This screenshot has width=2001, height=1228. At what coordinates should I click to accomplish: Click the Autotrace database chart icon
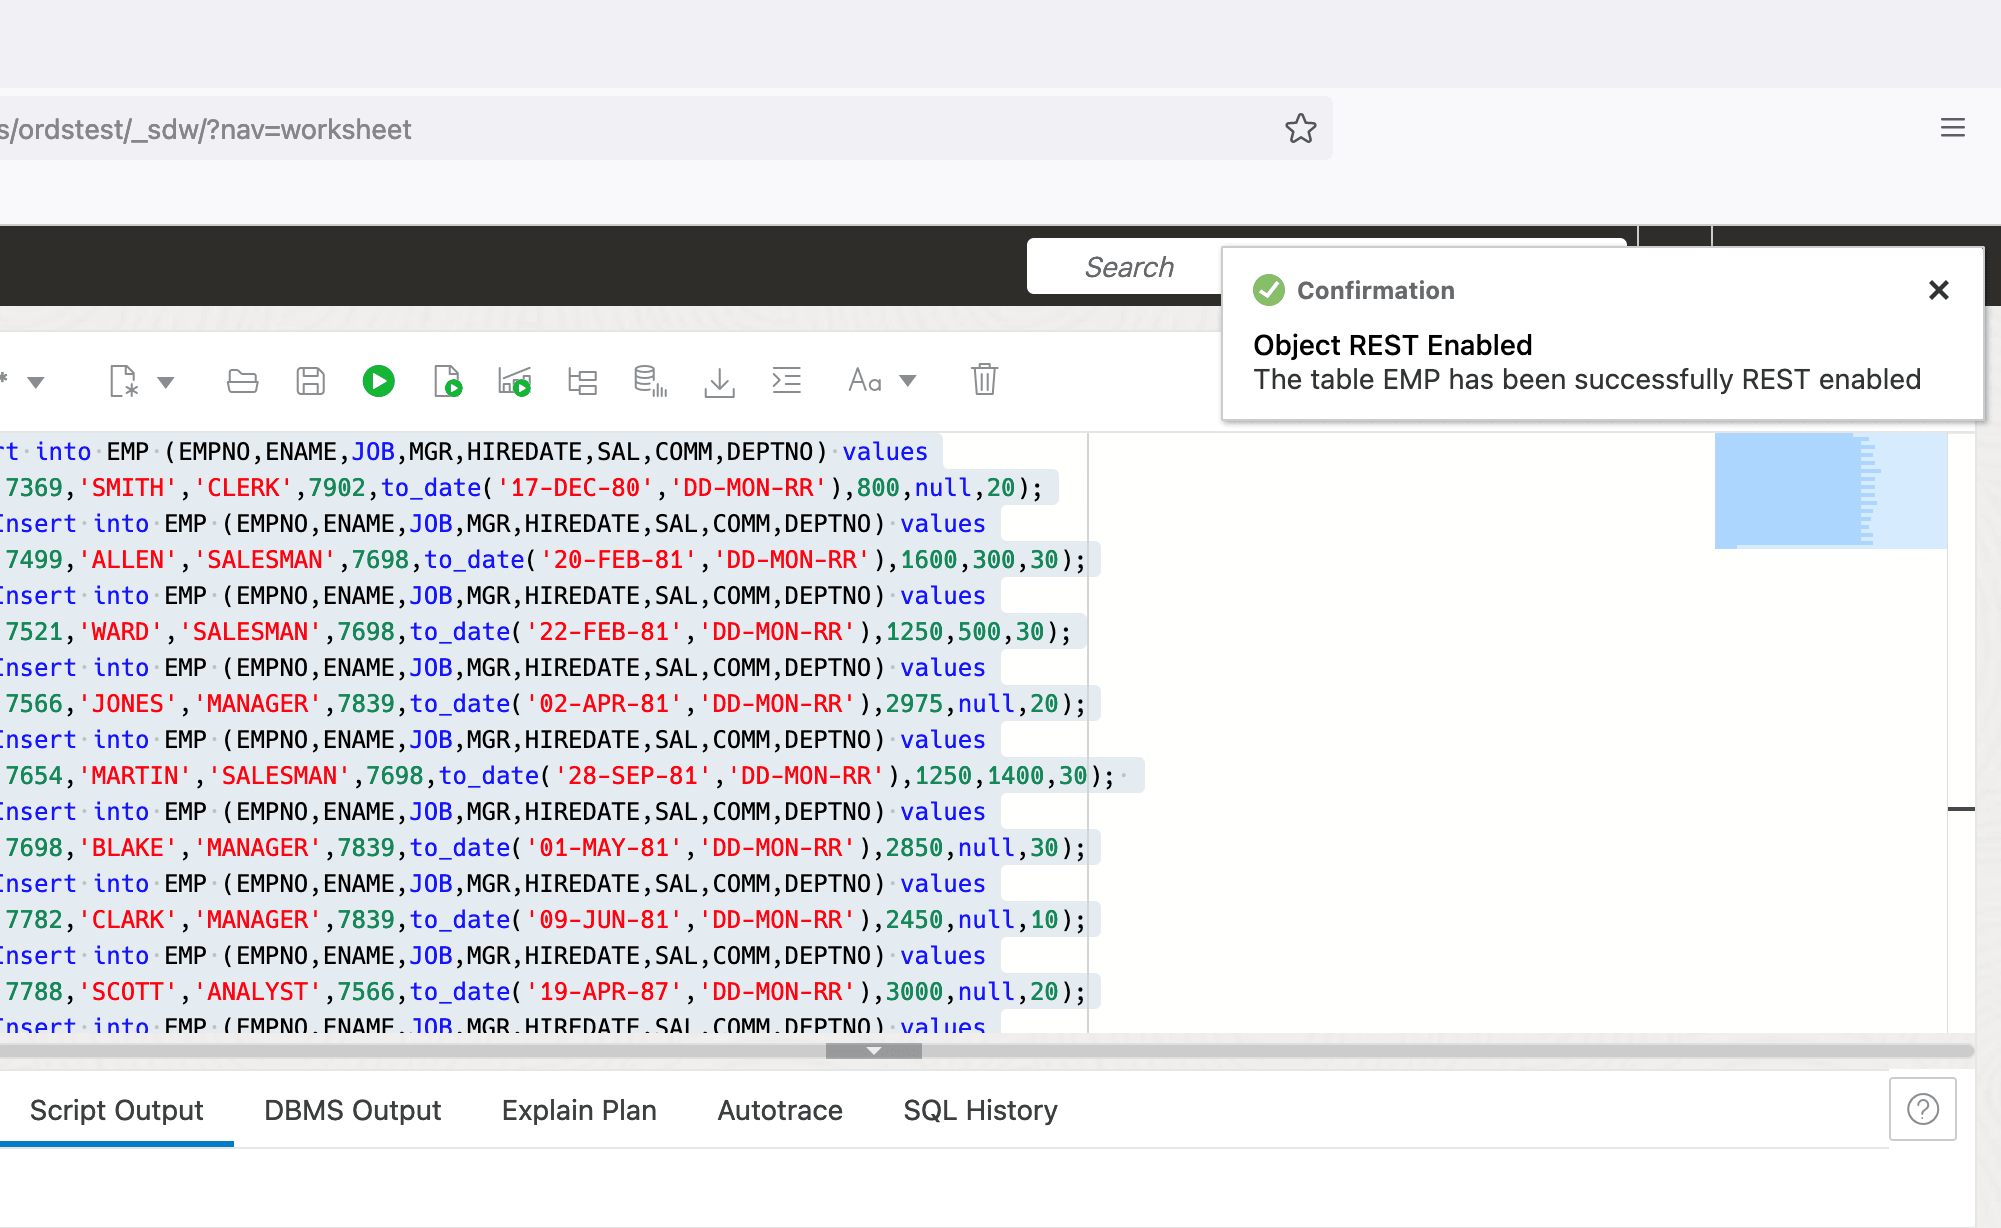[x=650, y=381]
